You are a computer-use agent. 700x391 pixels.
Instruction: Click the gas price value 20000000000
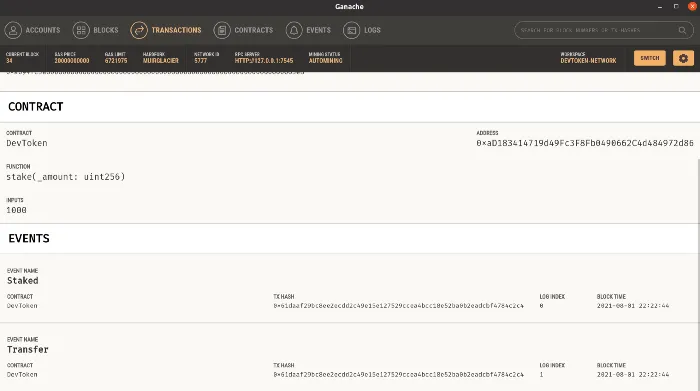72,61
